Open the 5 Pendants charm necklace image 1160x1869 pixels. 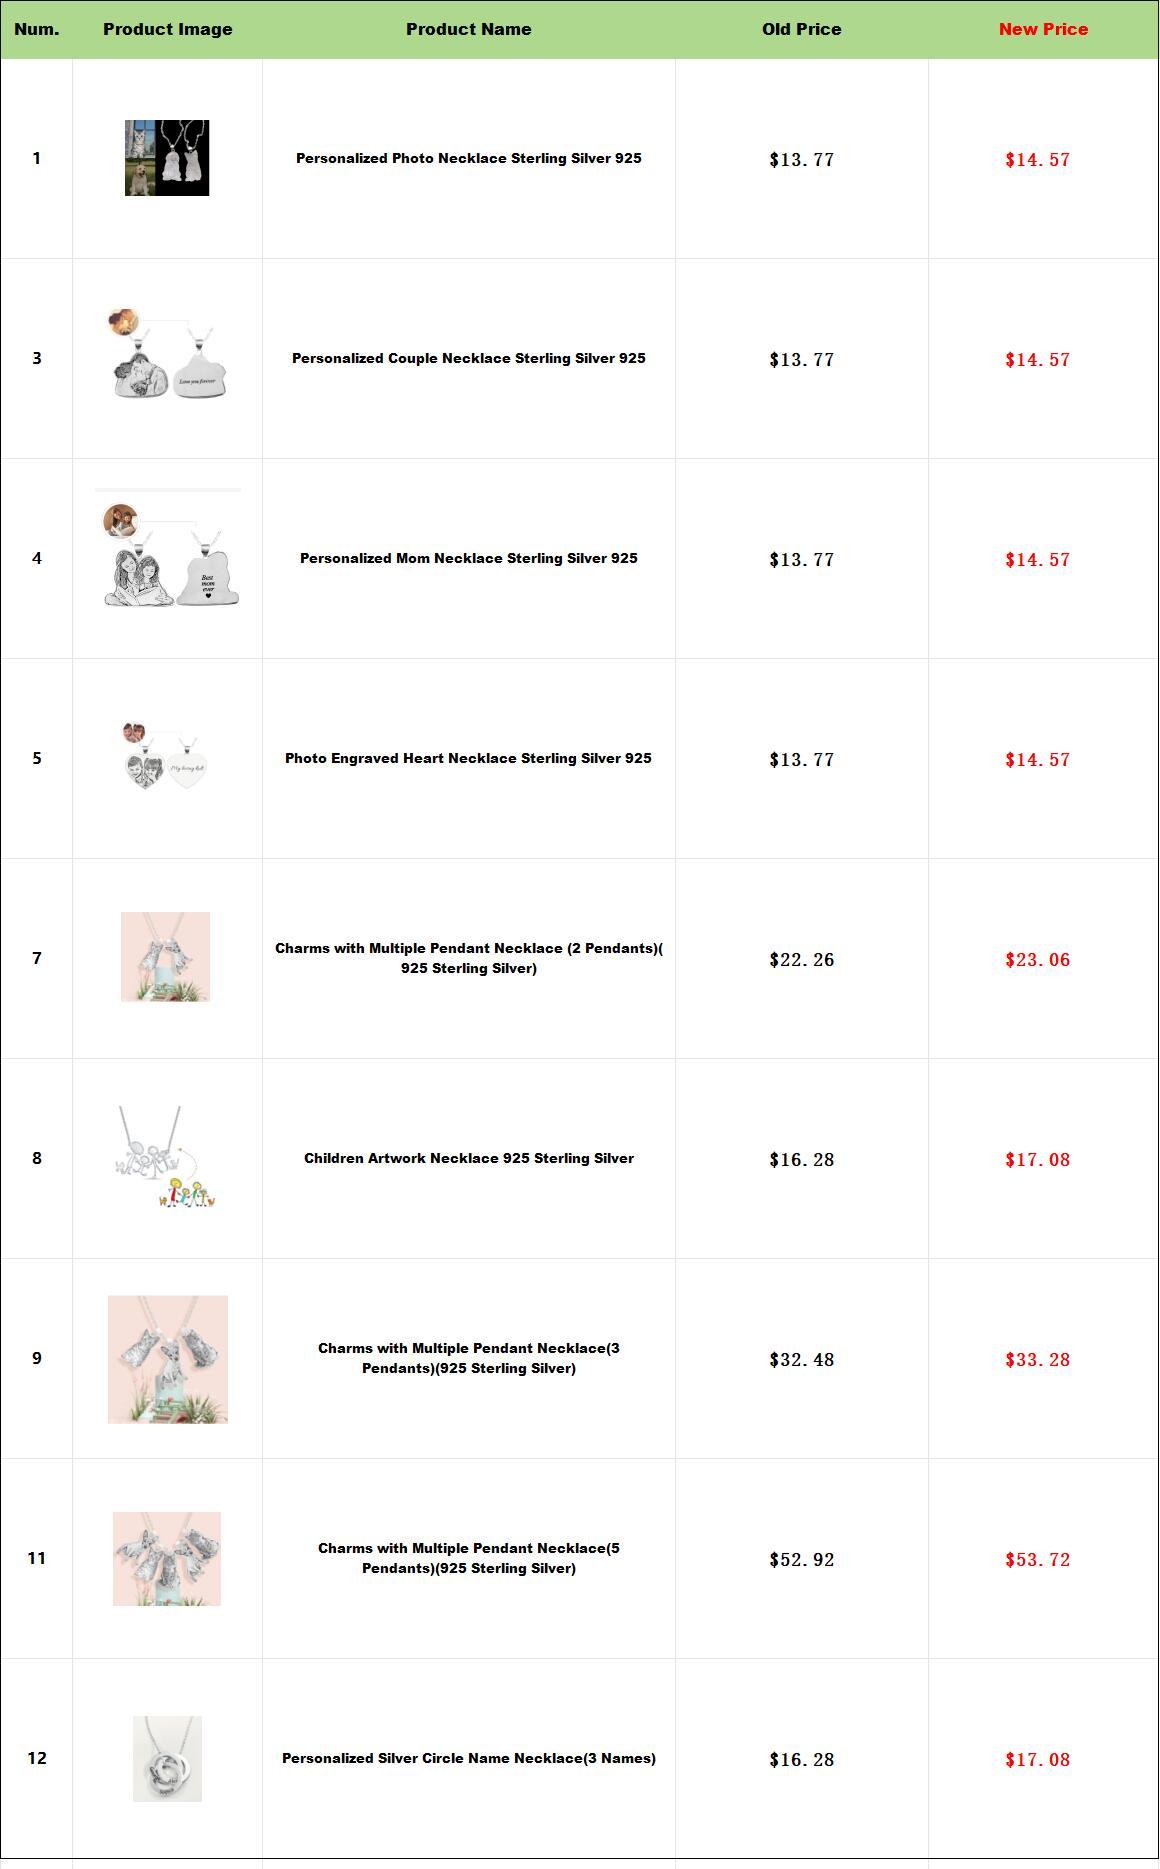click(x=167, y=1558)
